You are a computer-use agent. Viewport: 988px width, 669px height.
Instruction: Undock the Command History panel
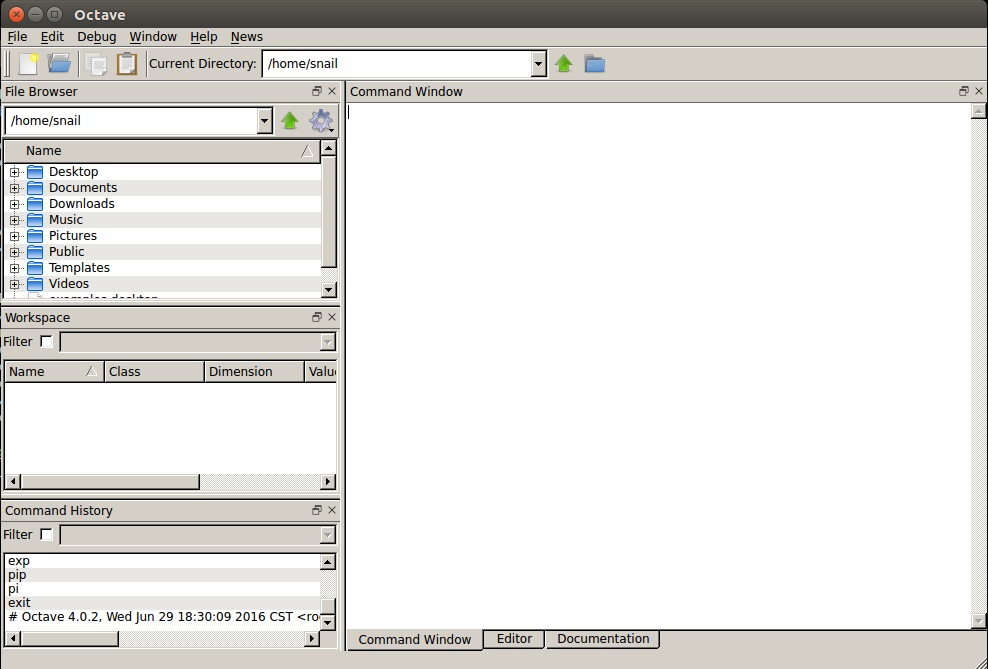[317, 510]
